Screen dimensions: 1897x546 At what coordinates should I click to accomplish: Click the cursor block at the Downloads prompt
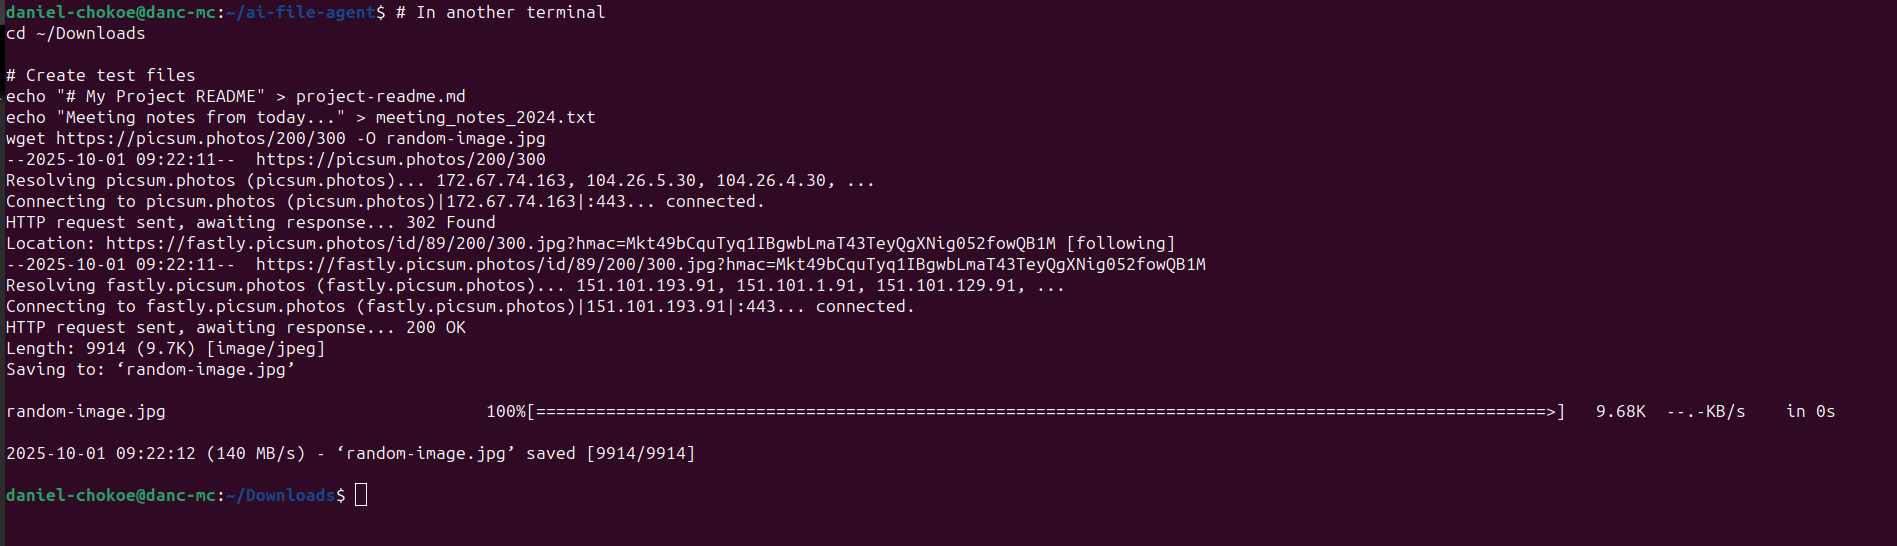coord(361,495)
